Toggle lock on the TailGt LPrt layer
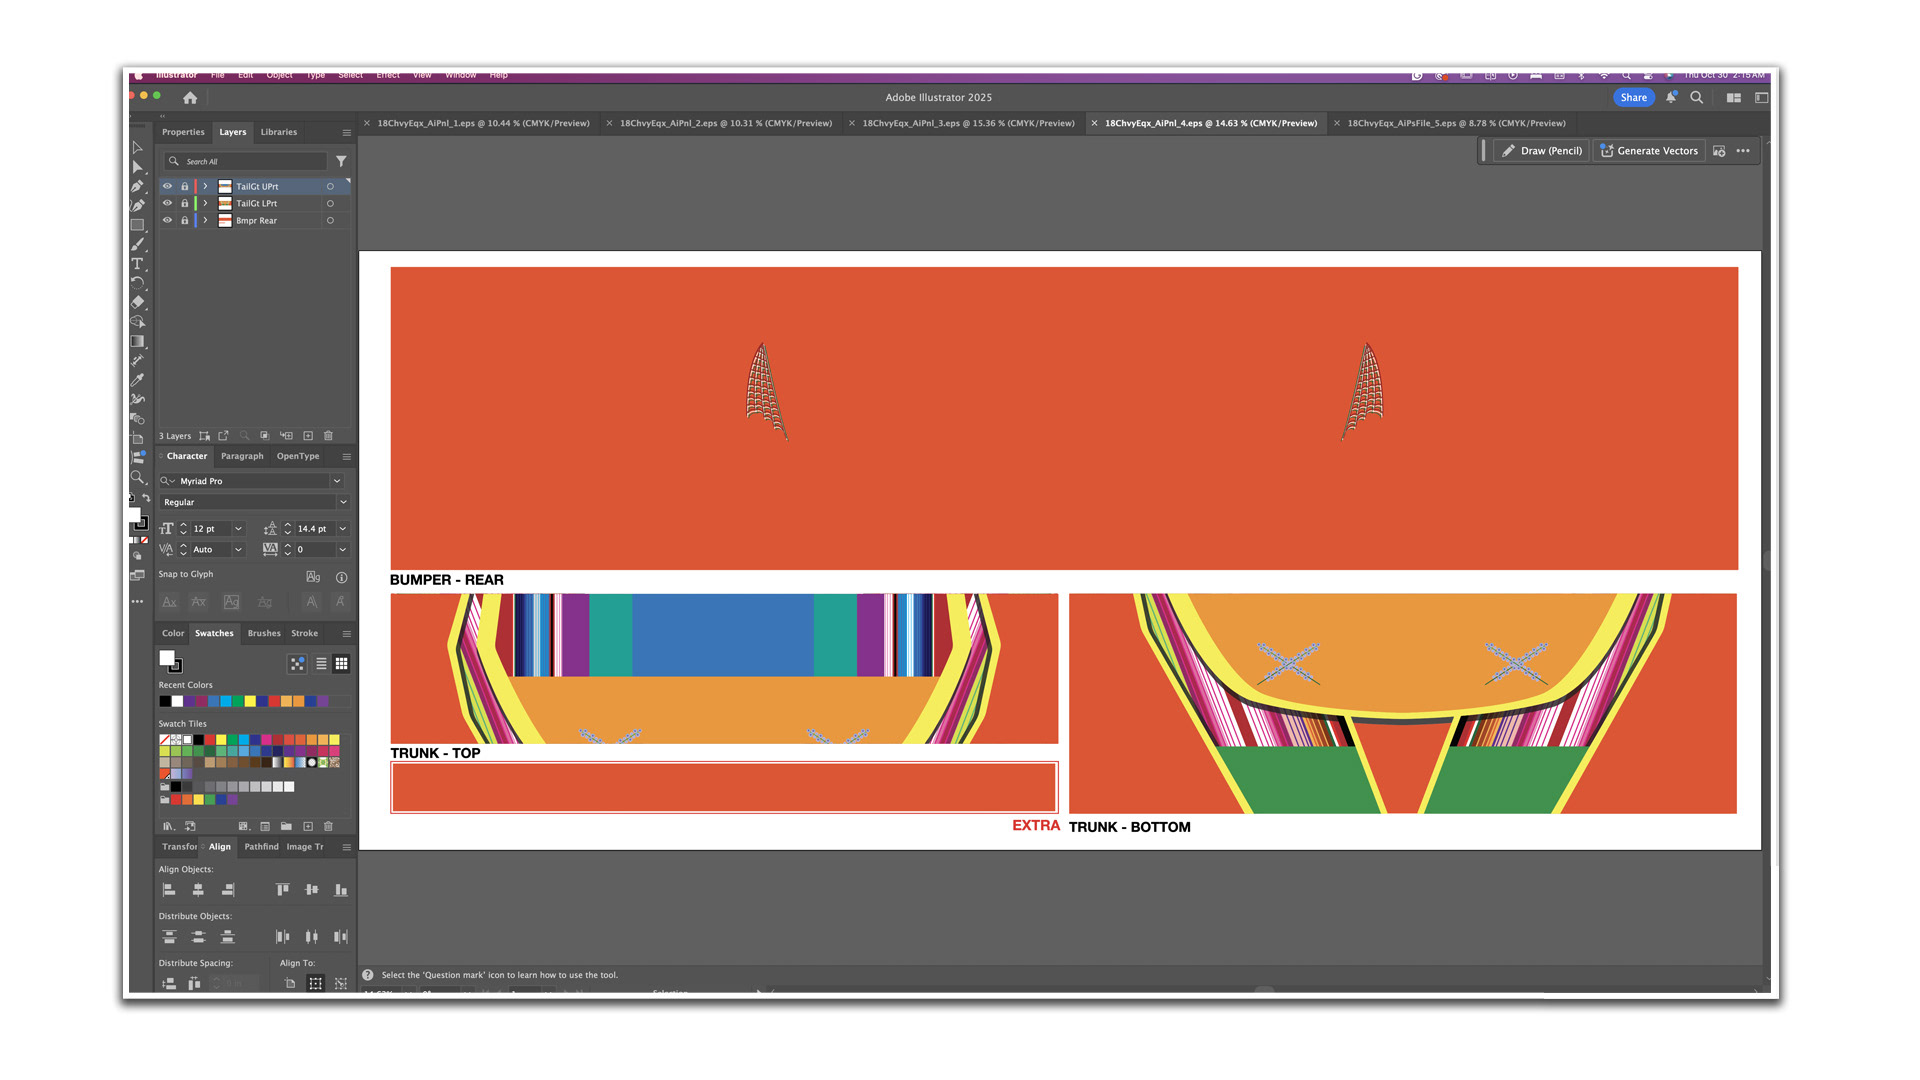Image resolution: width=1920 pixels, height=1080 pixels. (x=184, y=203)
